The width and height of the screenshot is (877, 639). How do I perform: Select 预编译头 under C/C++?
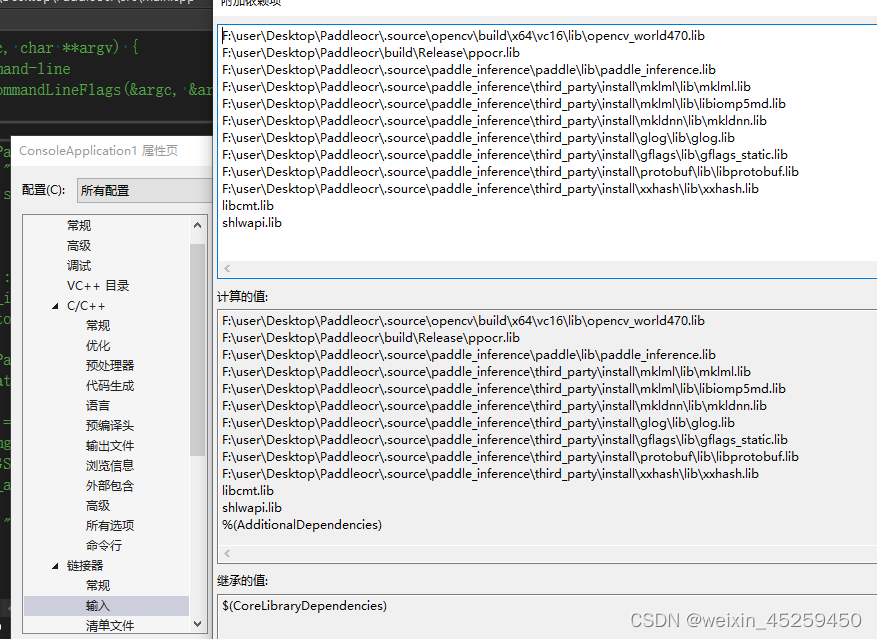click(x=110, y=426)
